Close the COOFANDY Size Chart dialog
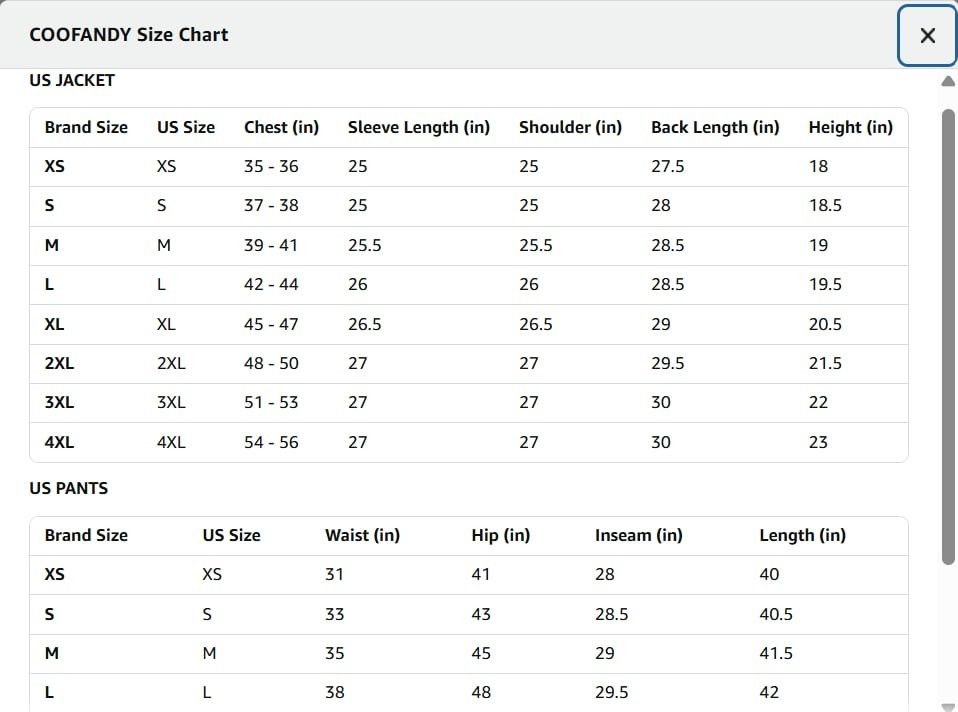958x712 pixels. pos(927,35)
